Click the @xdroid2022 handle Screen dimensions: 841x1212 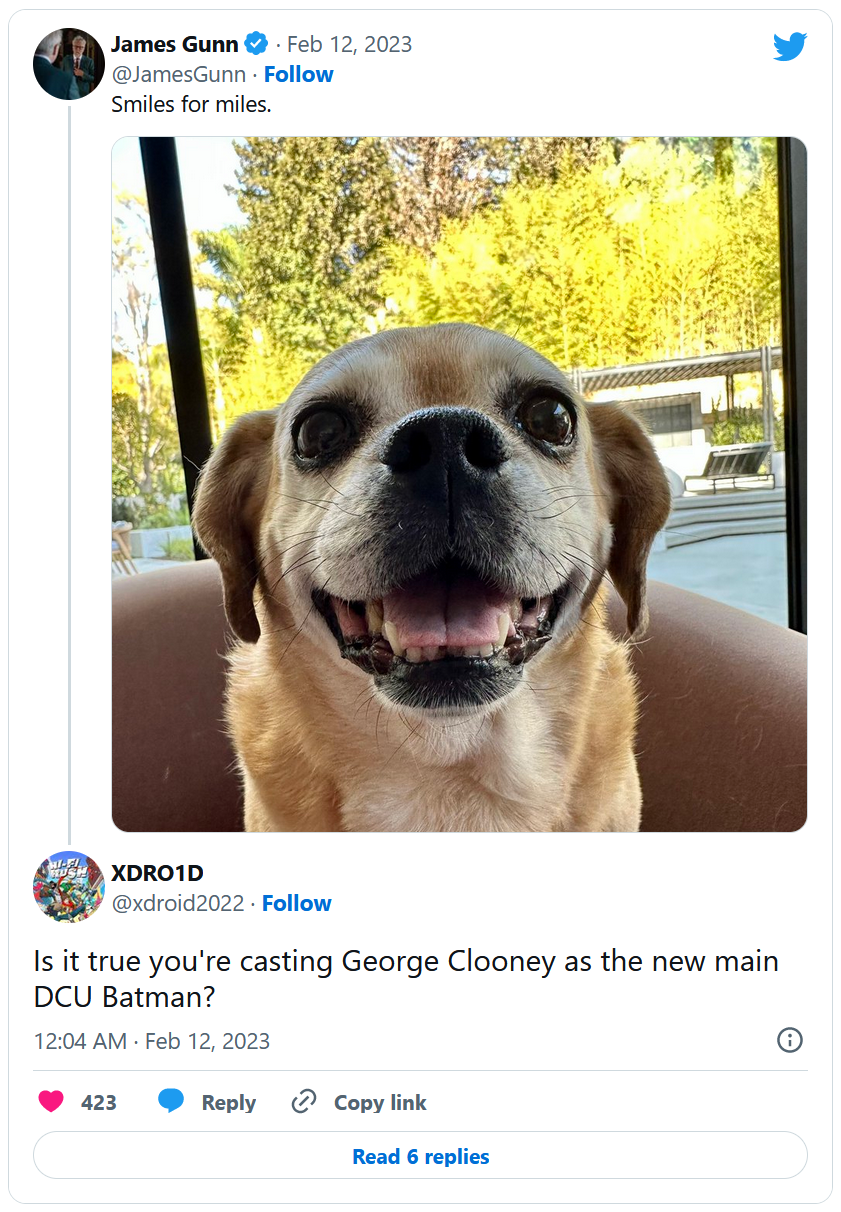point(177,903)
